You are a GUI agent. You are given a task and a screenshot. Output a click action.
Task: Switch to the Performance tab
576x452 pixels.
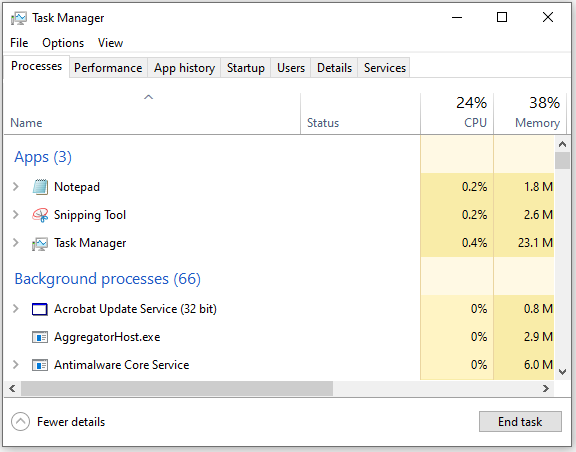[108, 68]
